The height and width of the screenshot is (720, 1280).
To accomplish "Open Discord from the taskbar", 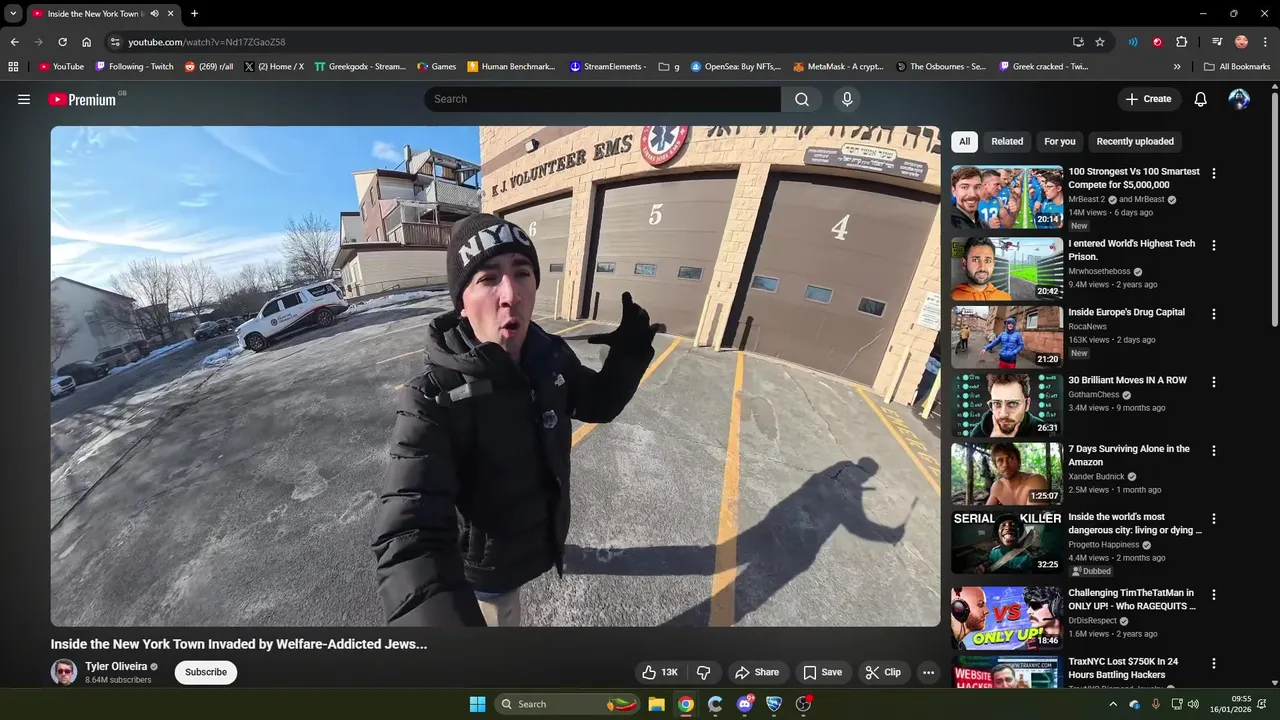I will pyautogui.click(x=745, y=704).
